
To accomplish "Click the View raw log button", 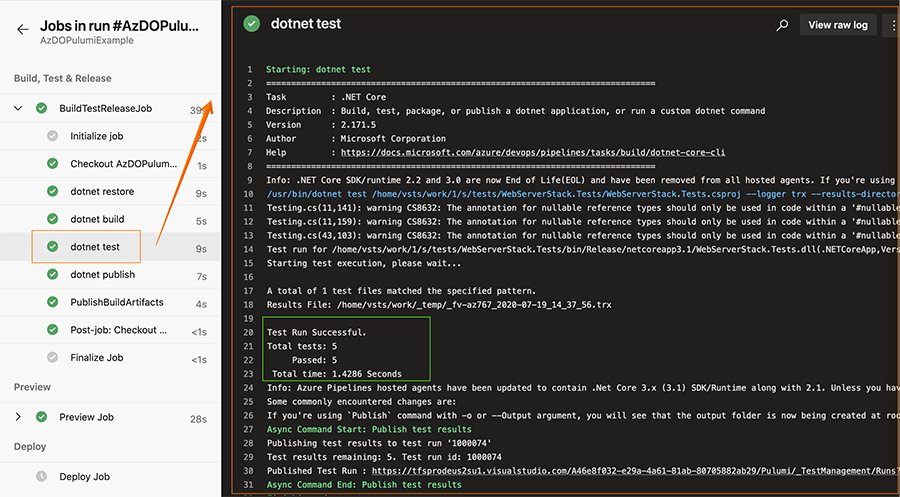I will [x=837, y=25].
